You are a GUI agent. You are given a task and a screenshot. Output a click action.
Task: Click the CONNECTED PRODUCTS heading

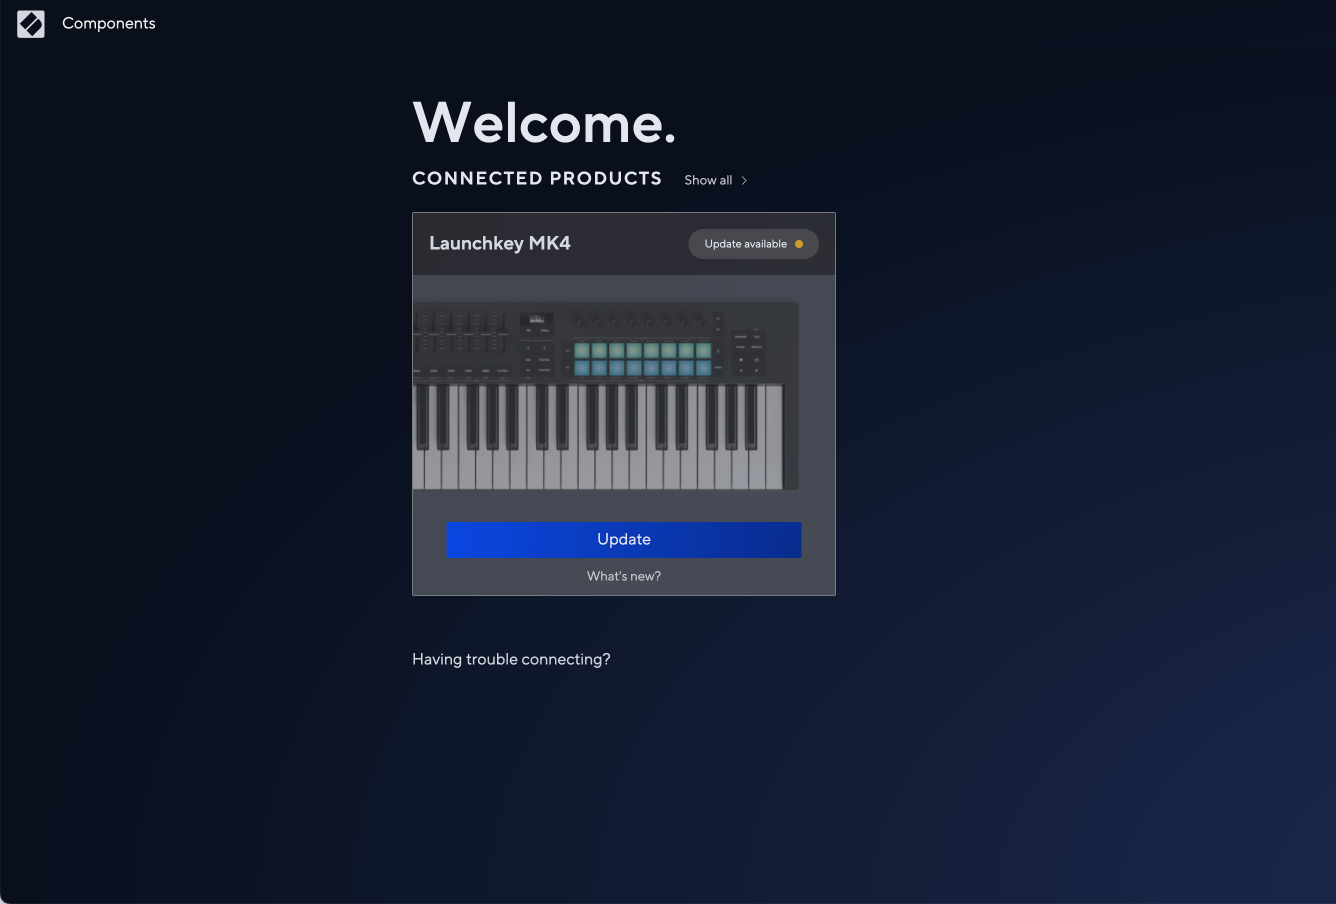[537, 178]
